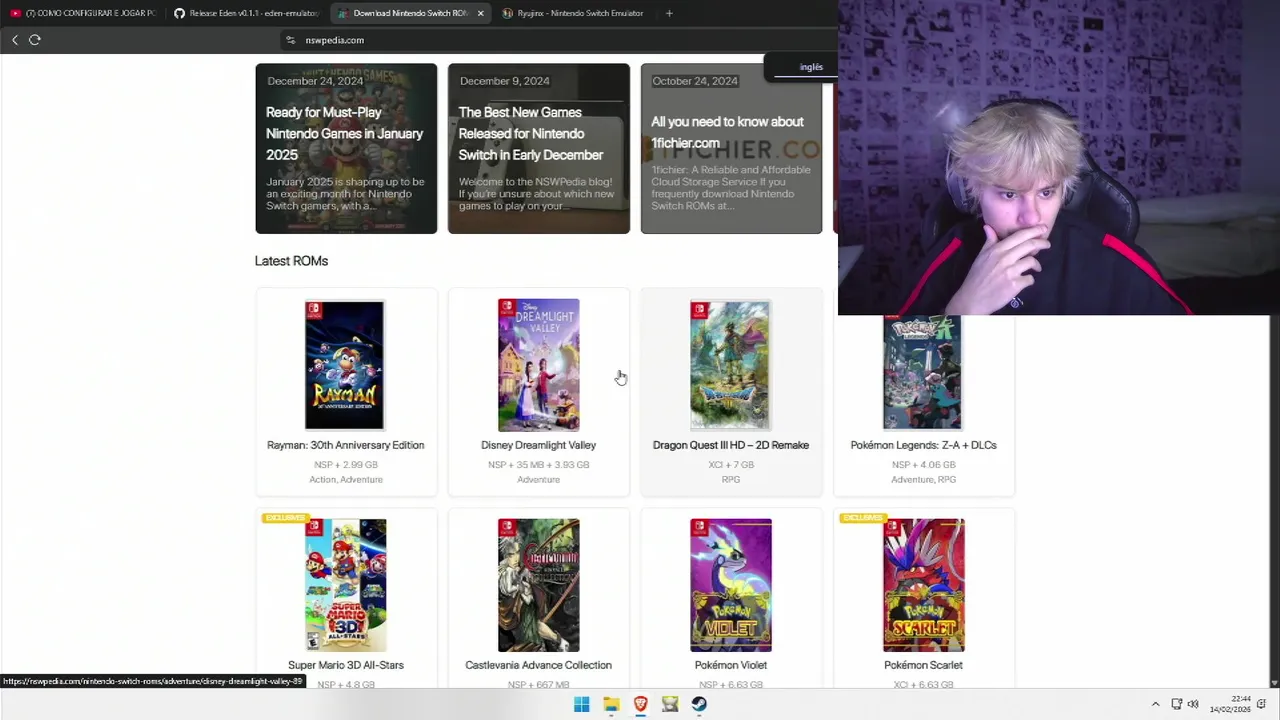Click NSP + 35 MB + 3.93 GB text
Viewport: 1280px width, 720px height.
[538, 465]
